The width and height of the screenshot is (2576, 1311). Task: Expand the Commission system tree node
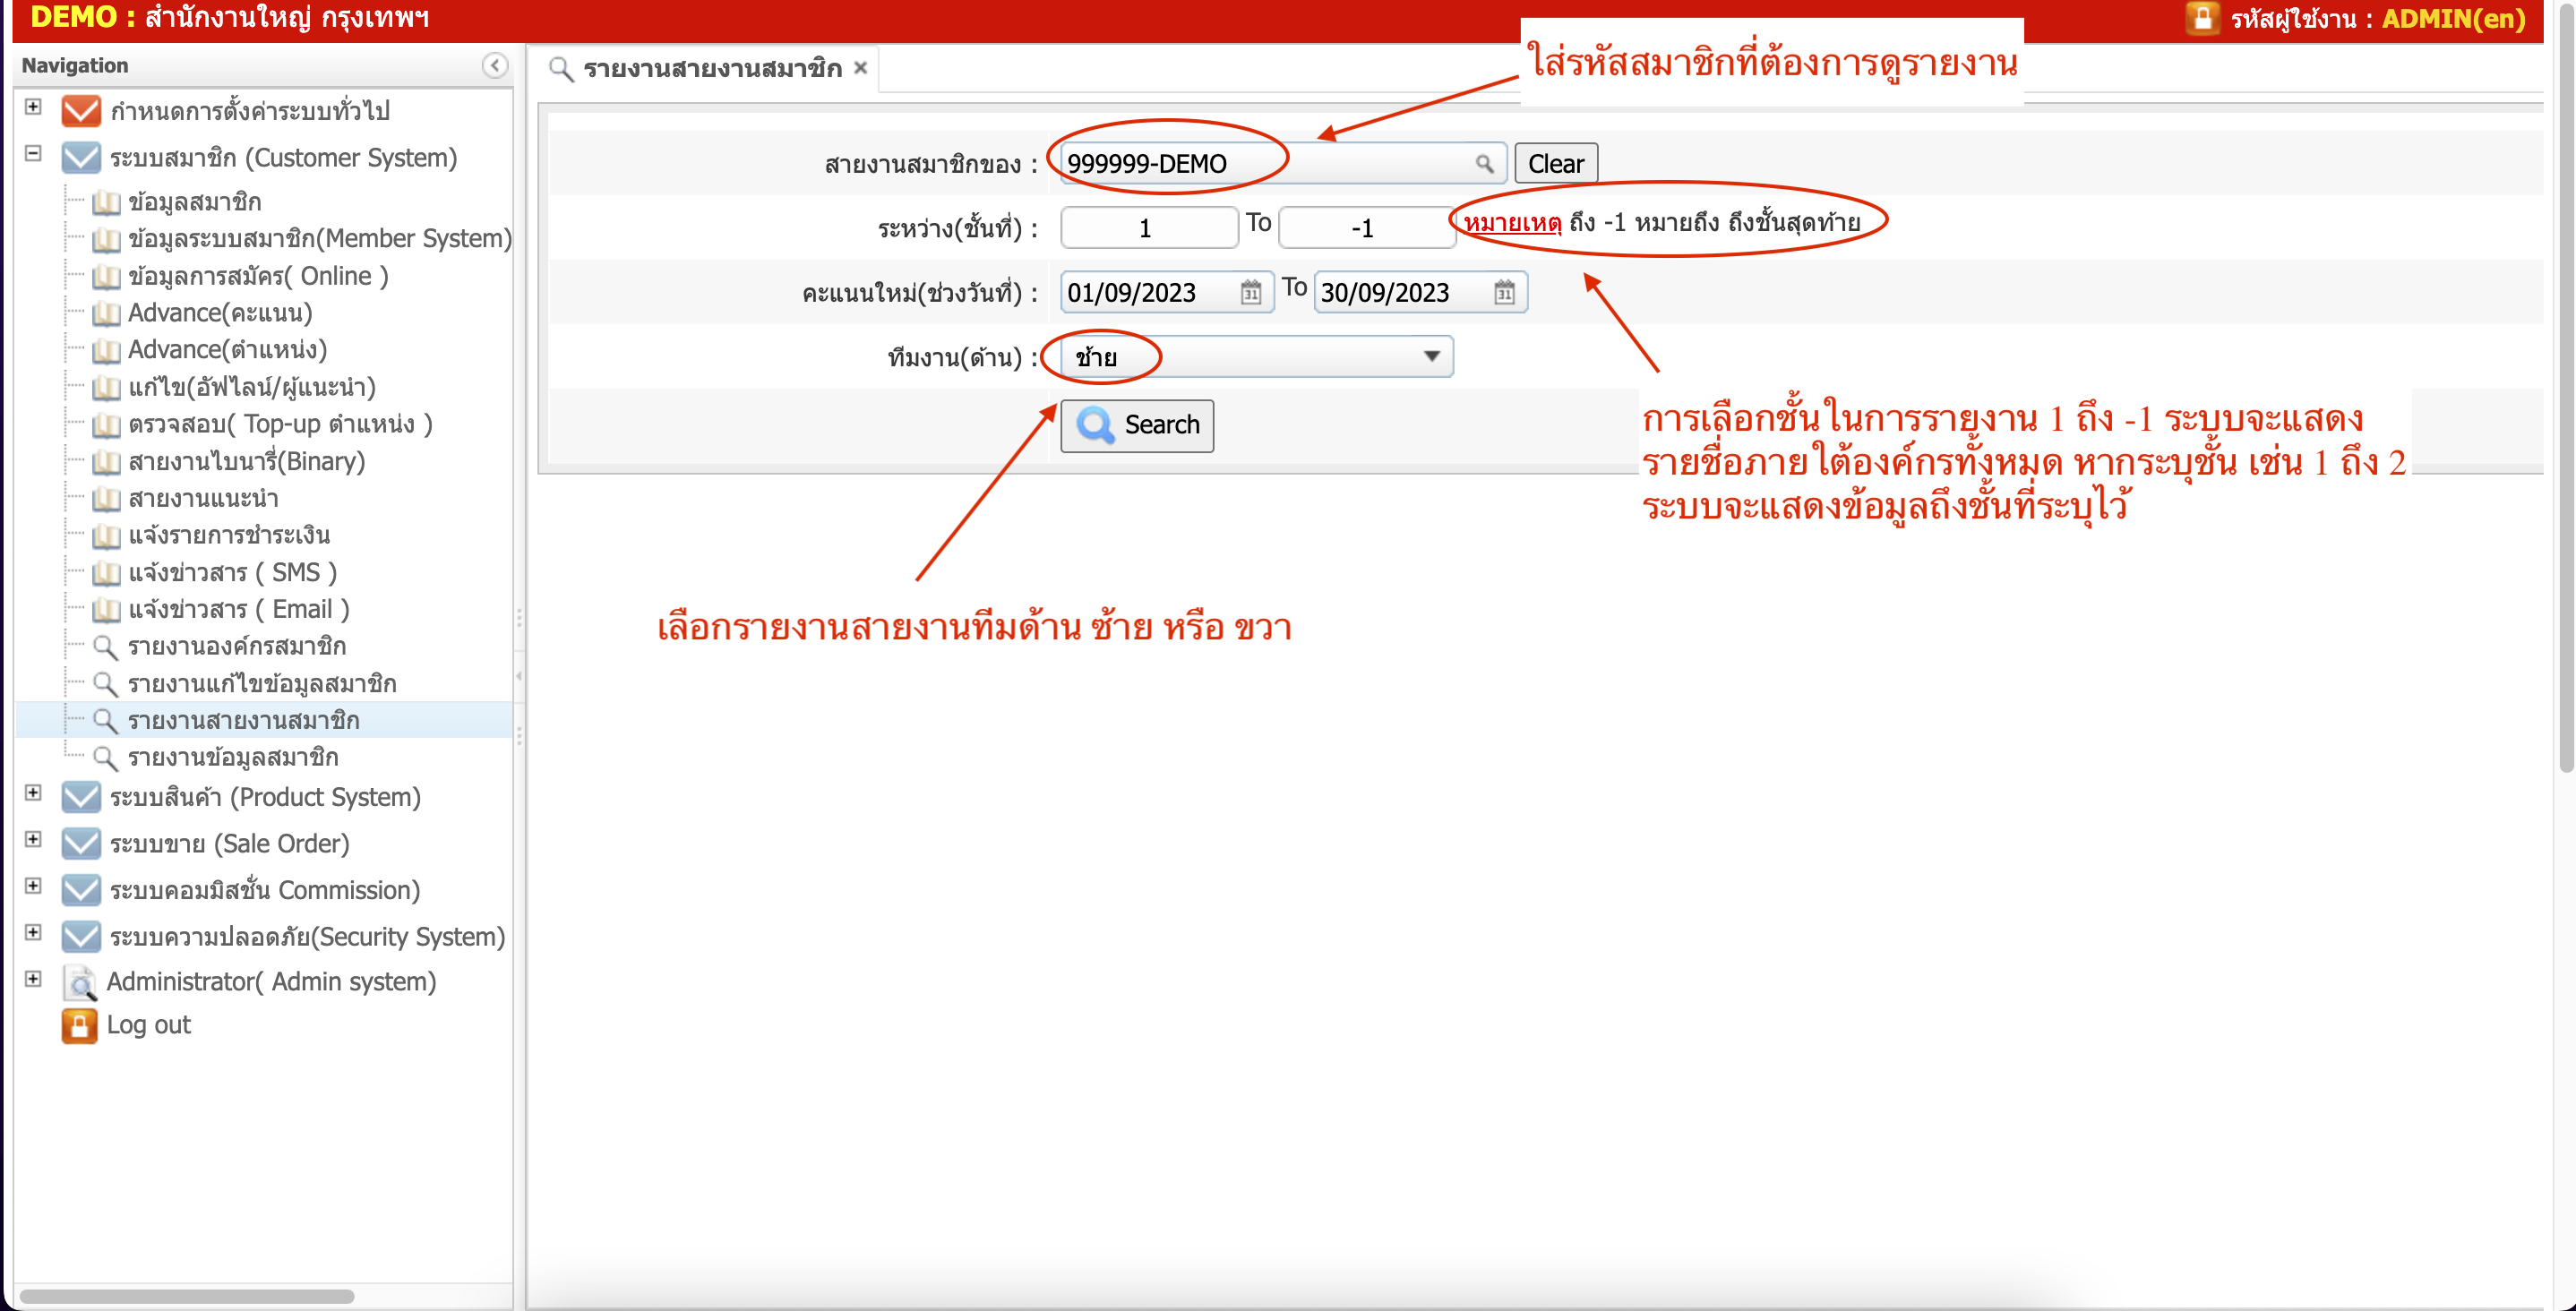(33, 887)
